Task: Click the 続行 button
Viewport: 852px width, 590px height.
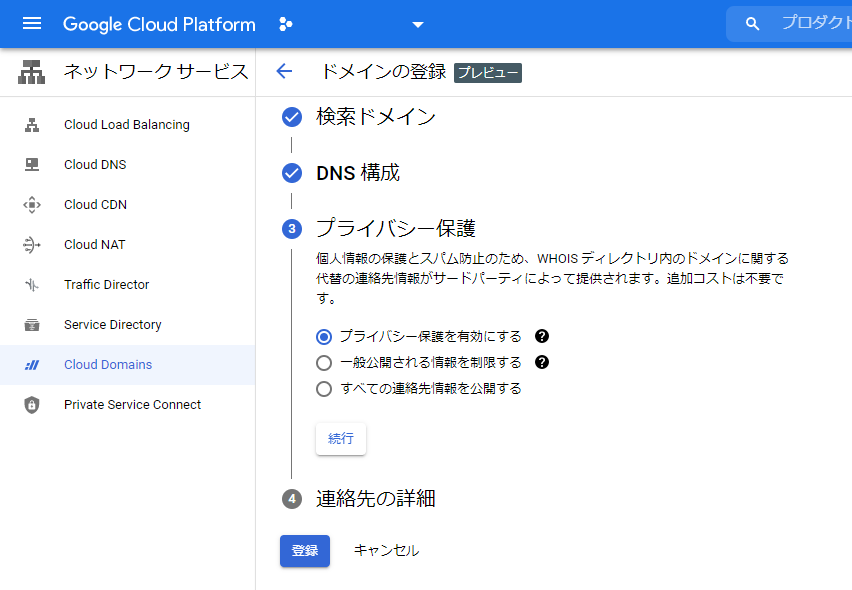Action: coord(341,439)
